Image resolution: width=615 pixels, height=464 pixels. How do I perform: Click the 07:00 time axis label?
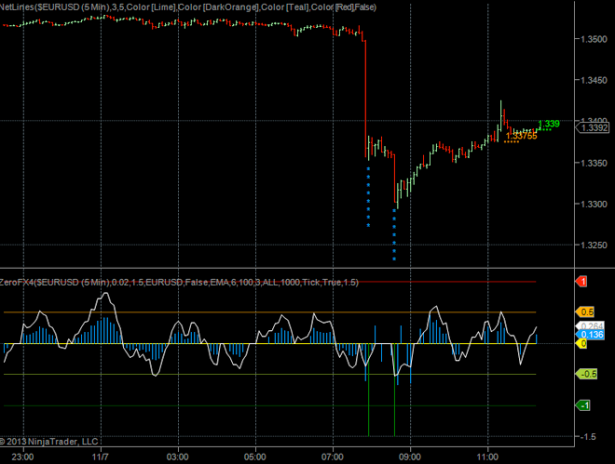click(331, 454)
